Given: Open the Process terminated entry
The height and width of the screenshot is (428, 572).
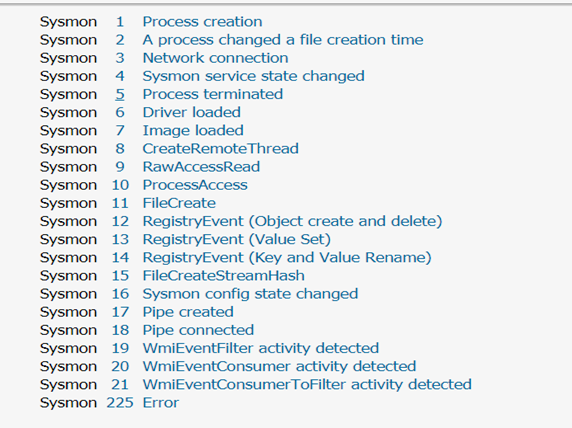Looking at the screenshot, I should point(213,94).
